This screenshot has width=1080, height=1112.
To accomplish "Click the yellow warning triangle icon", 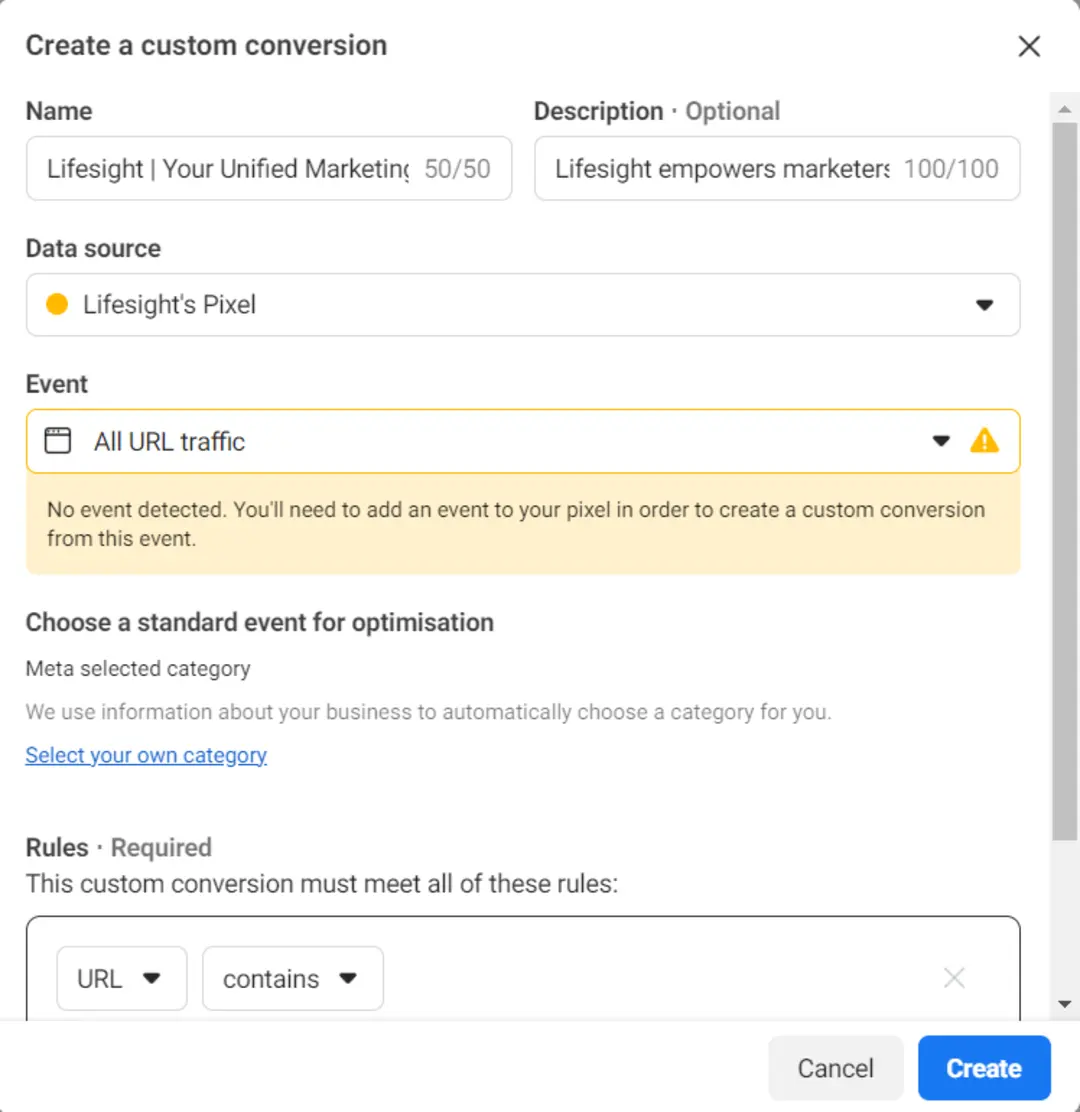I will pos(984,440).
